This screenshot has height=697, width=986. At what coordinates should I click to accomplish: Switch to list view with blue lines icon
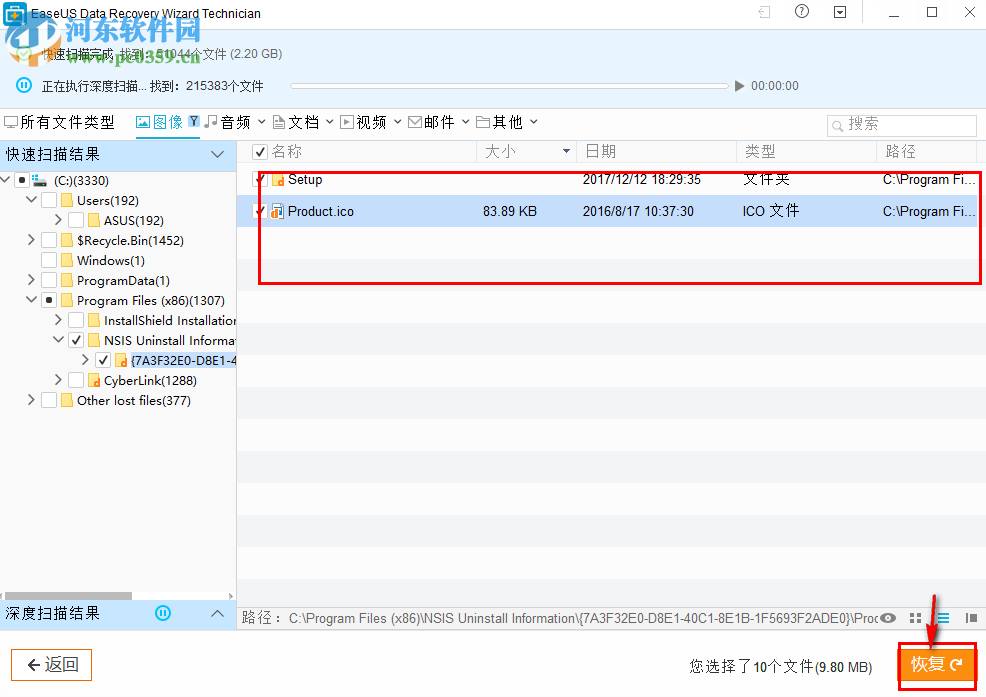943,618
